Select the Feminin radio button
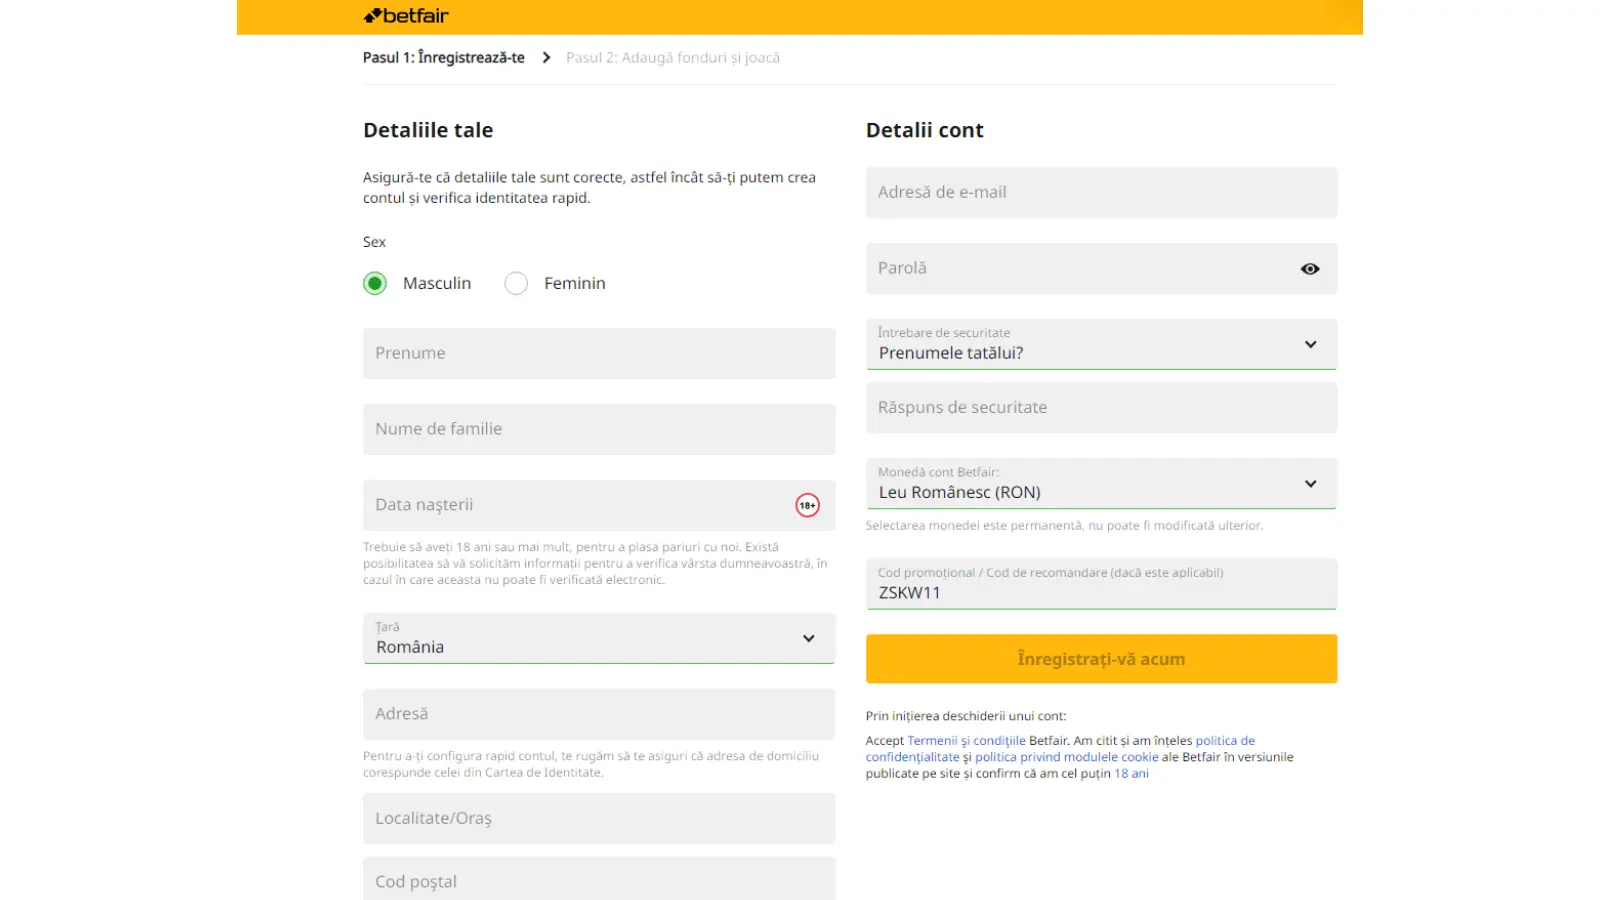 pos(516,283)
